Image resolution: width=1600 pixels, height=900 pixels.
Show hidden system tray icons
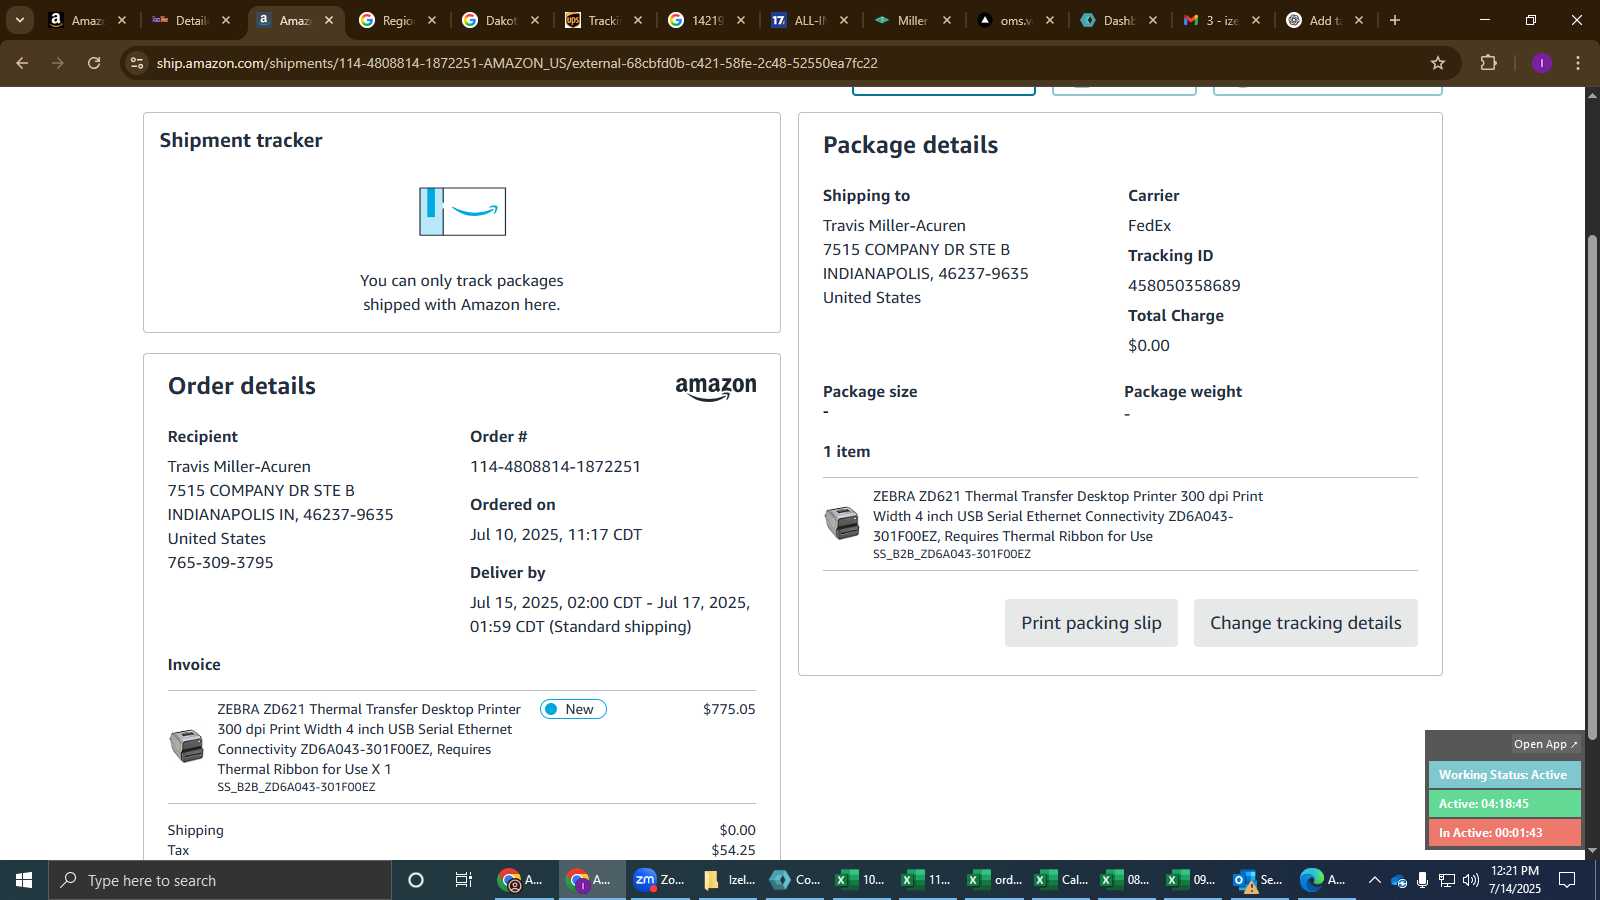pyautogui.click(x=1374, y=881)
